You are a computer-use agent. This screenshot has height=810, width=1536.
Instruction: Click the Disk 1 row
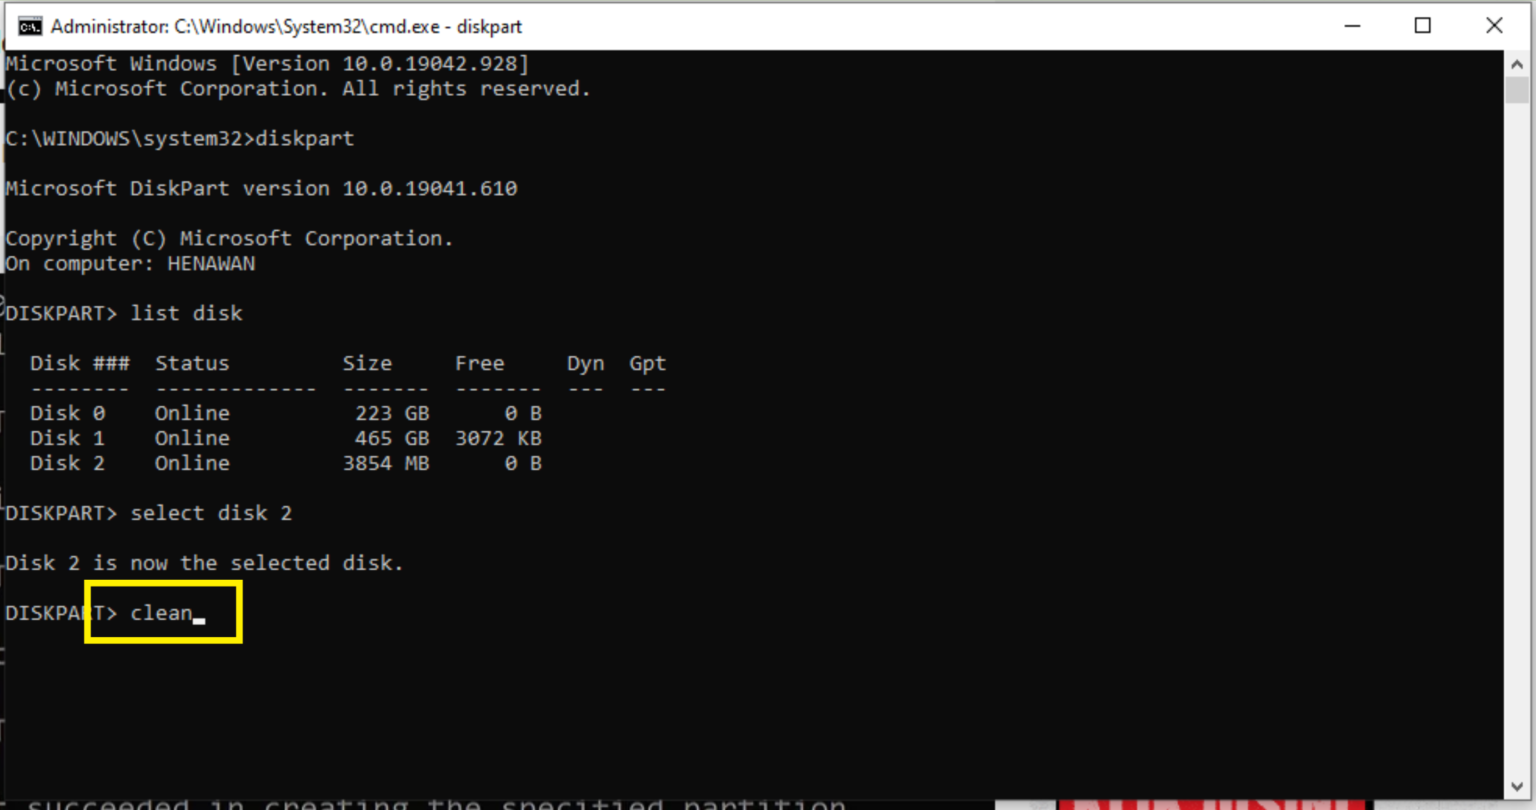click(286, 438)
